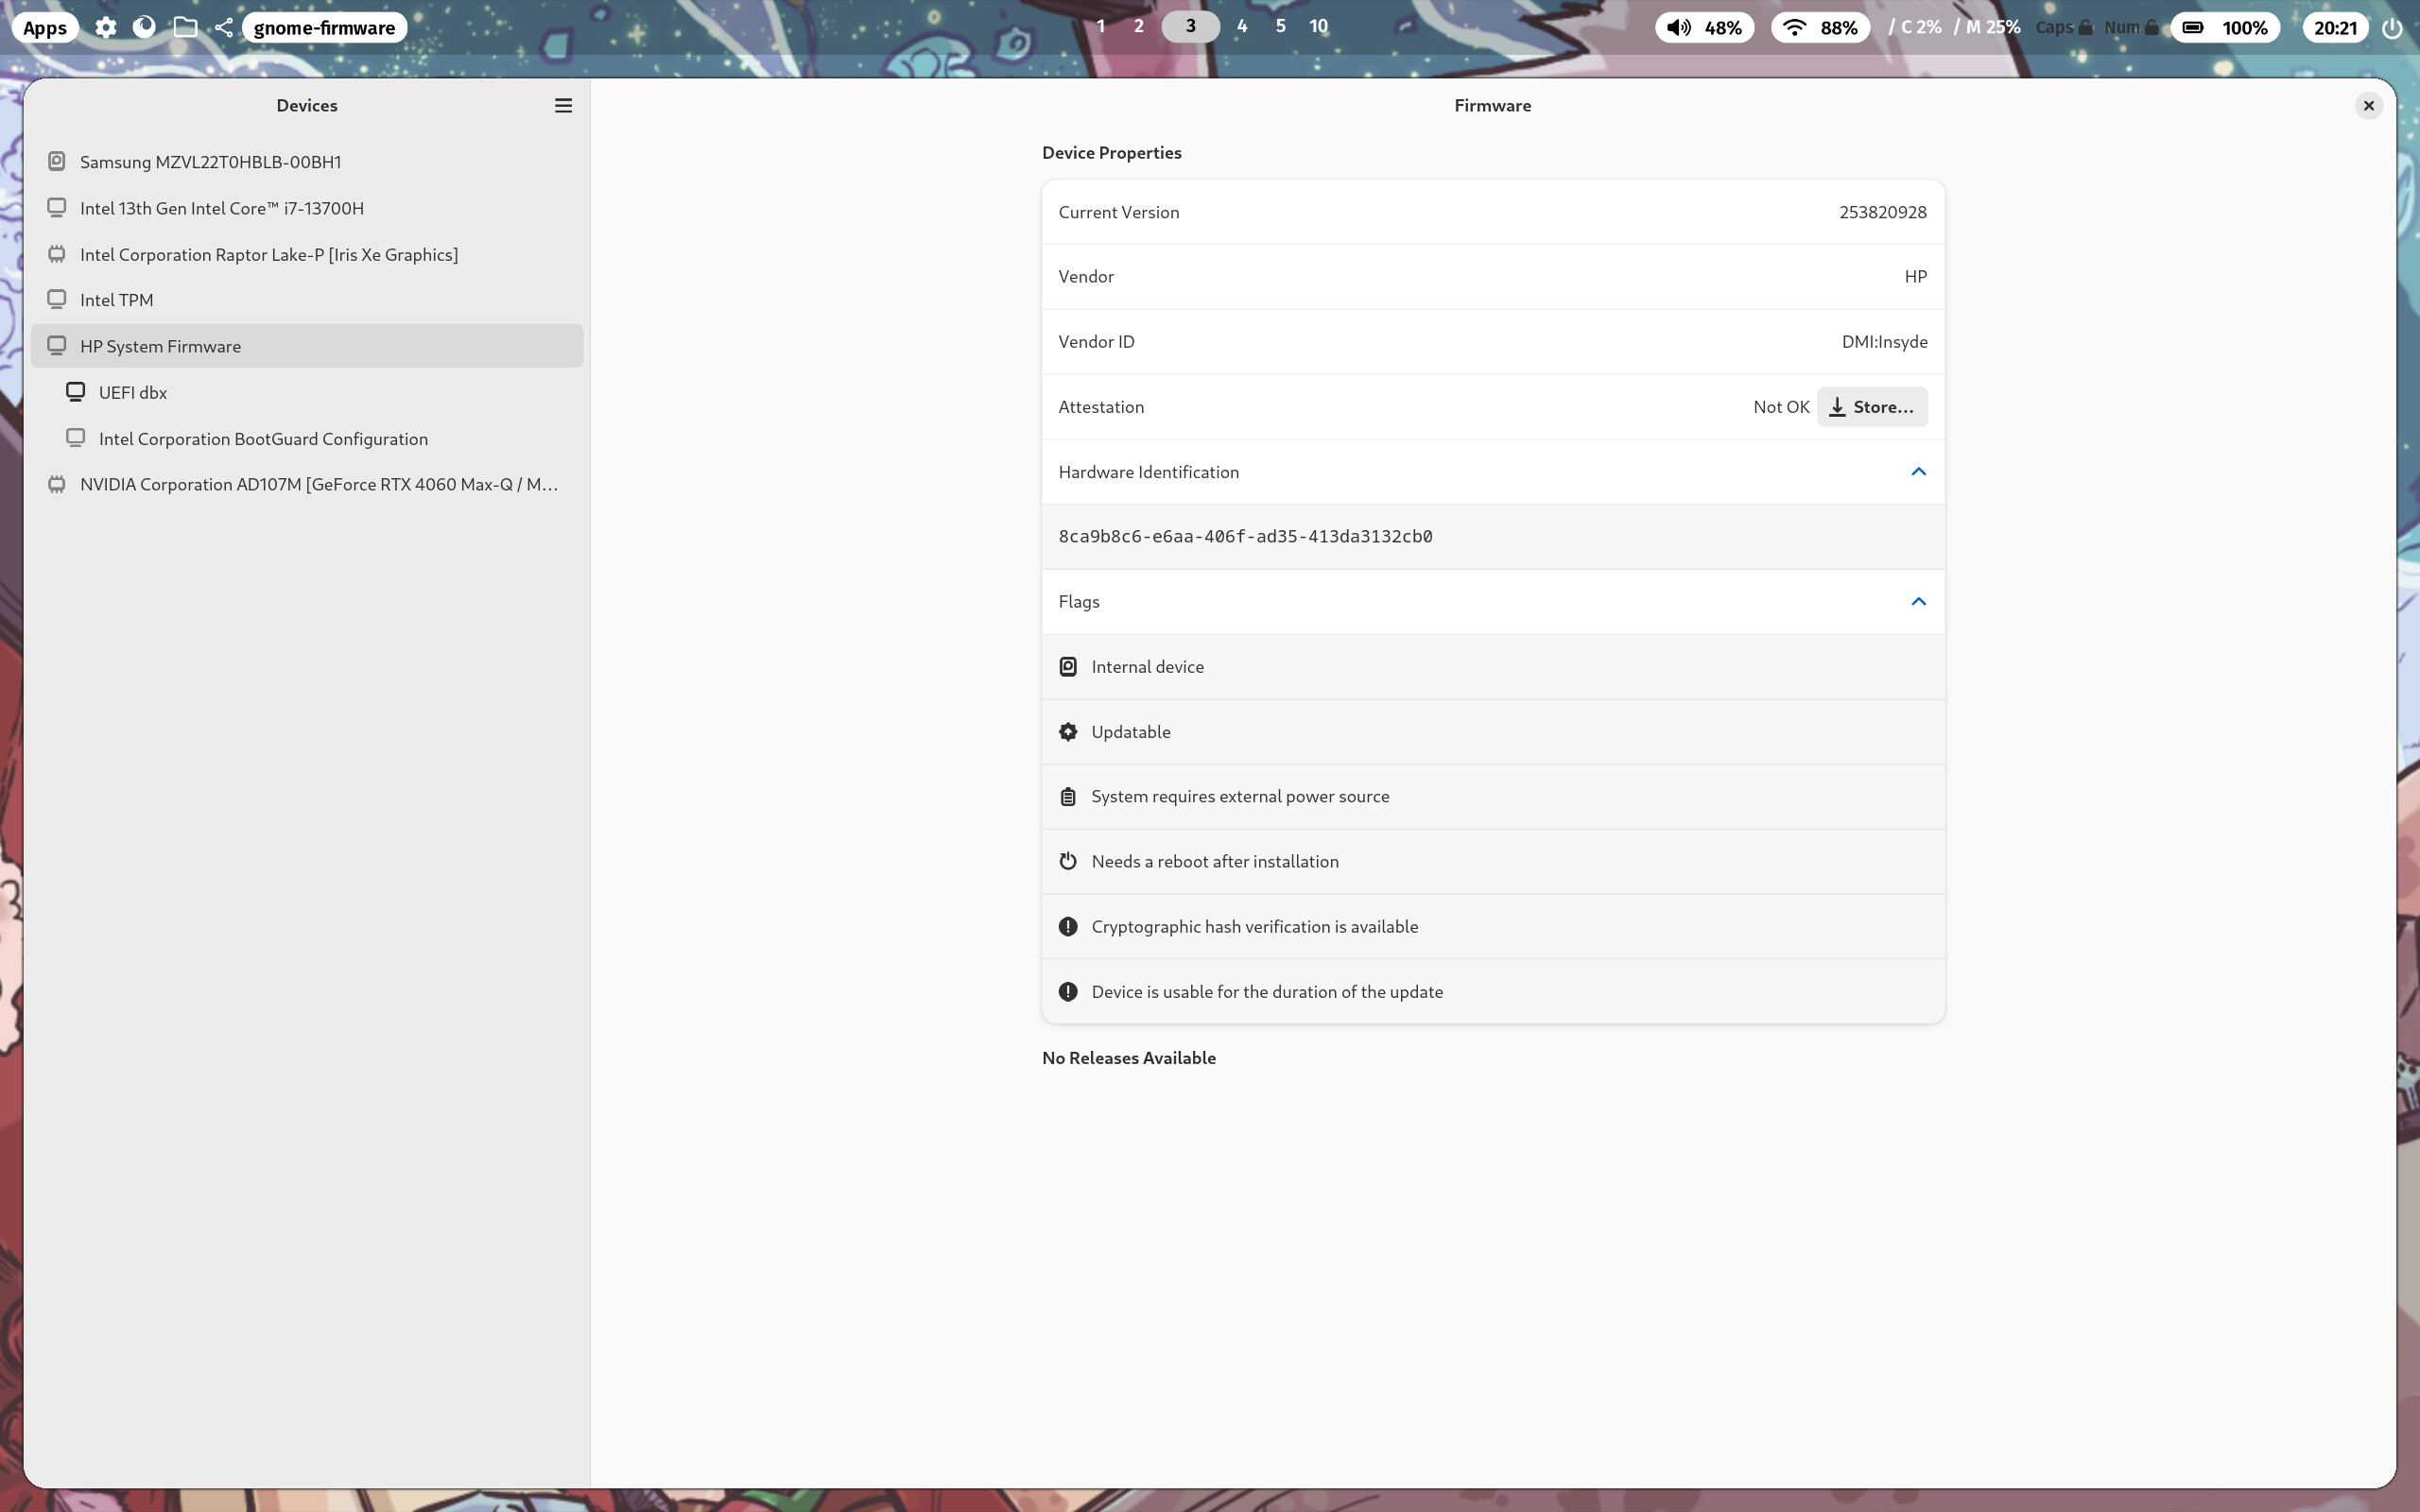Viewport: 2420px width, 1512px height.
Task: Open the Apps launcher menu
Action: [x=45, y=27]
